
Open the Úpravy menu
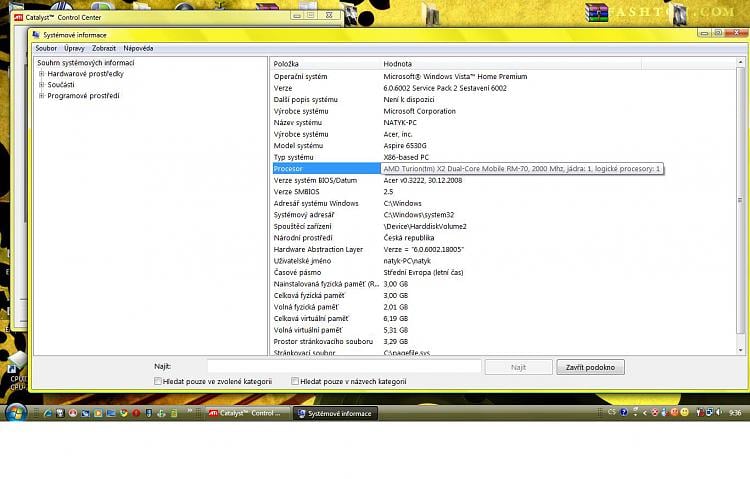74,48
